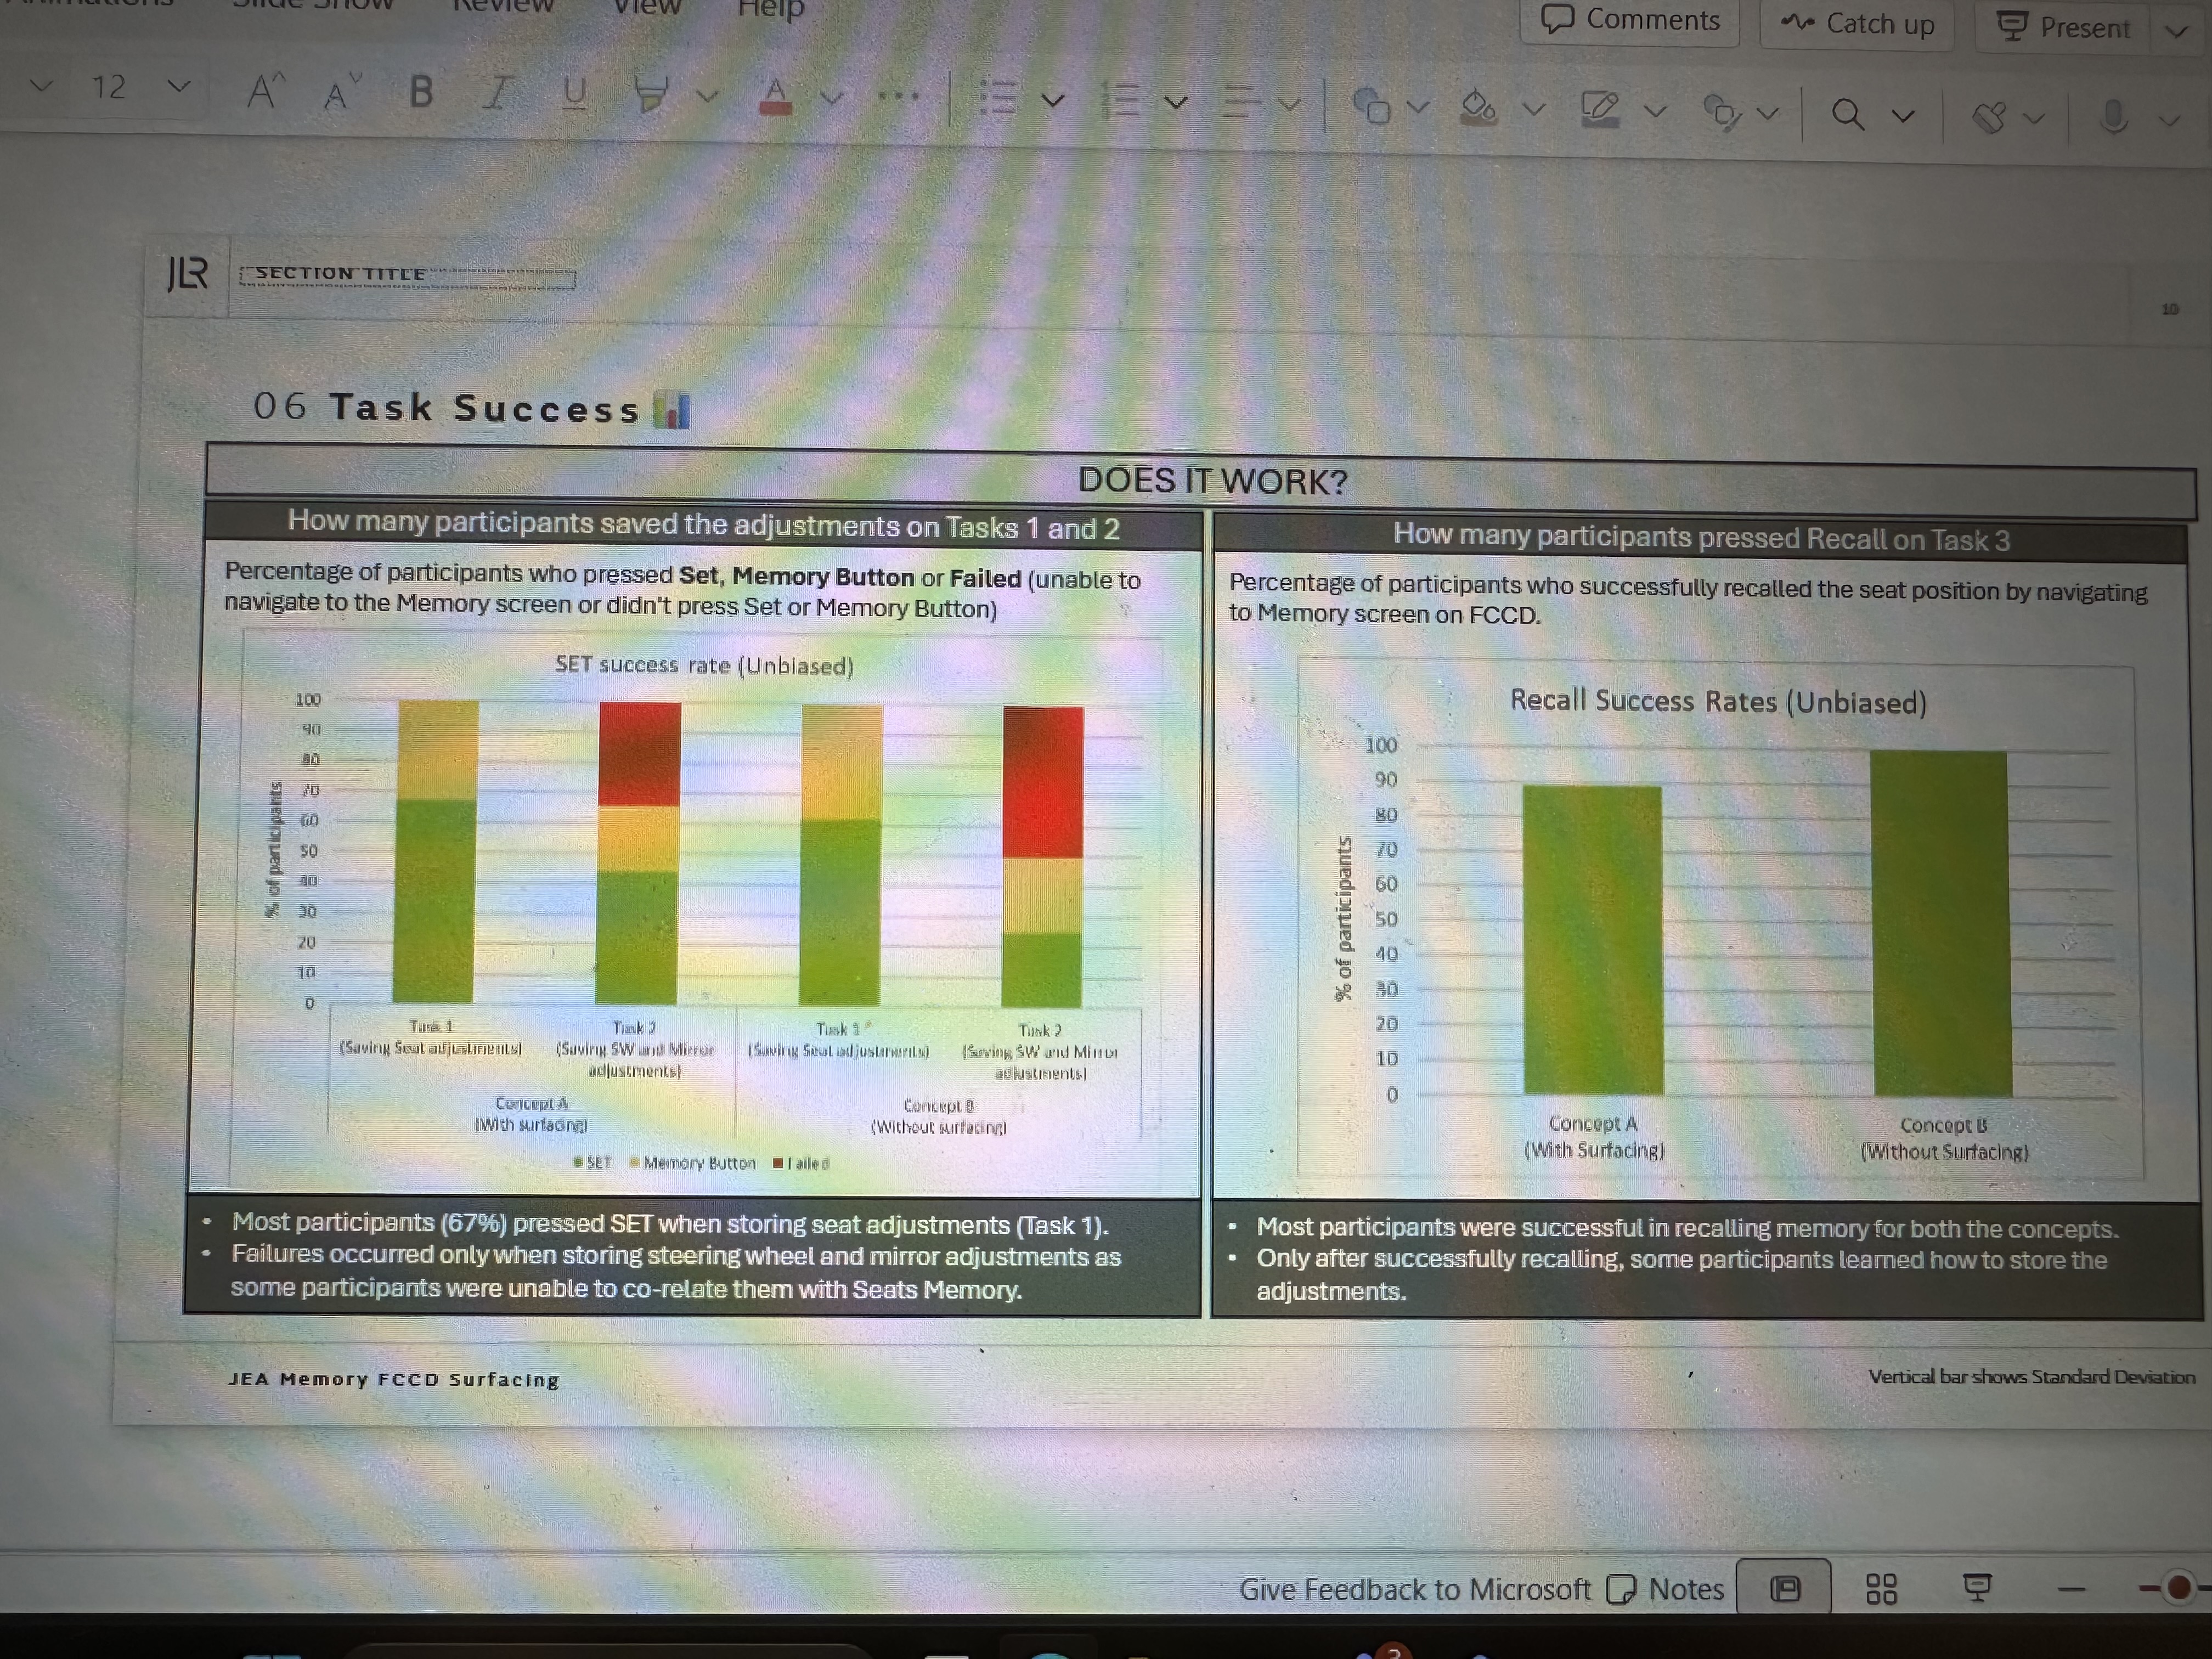
Task: Open the paragraph alignment button
Action: (1240, 102)
